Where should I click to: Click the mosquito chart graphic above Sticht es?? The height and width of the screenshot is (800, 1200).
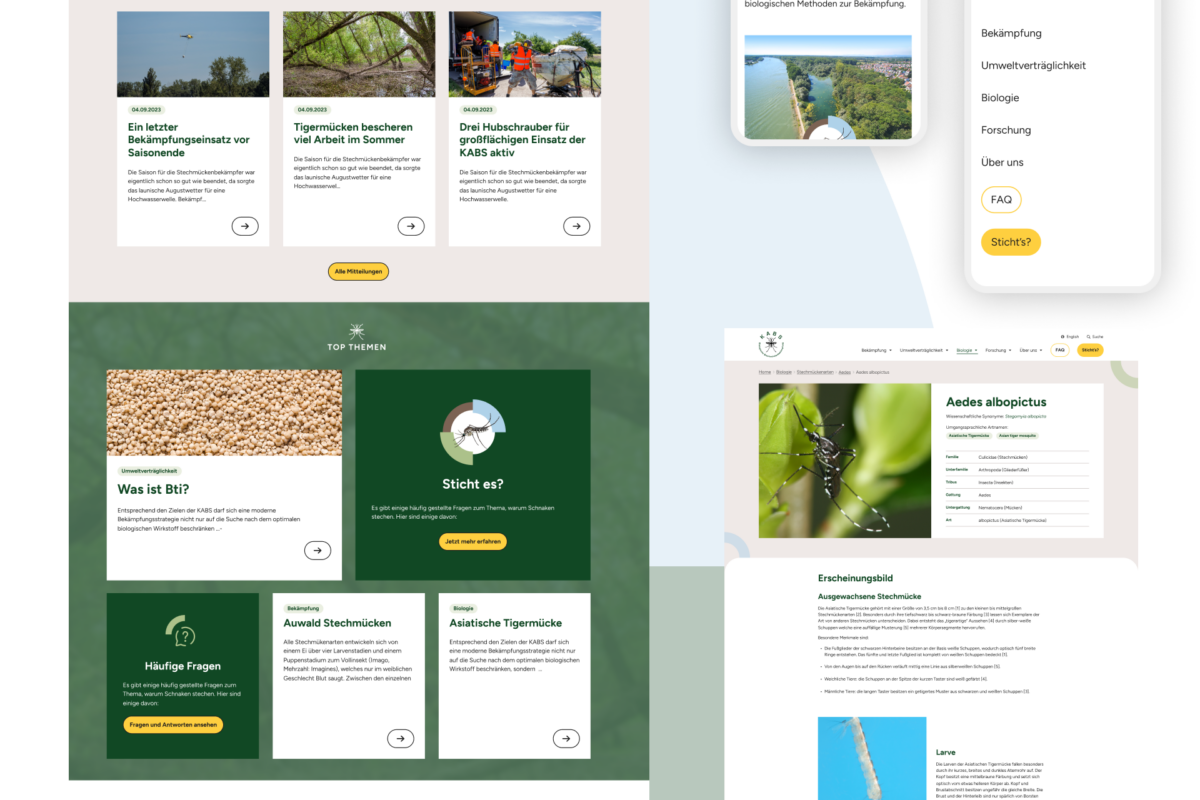473,431
